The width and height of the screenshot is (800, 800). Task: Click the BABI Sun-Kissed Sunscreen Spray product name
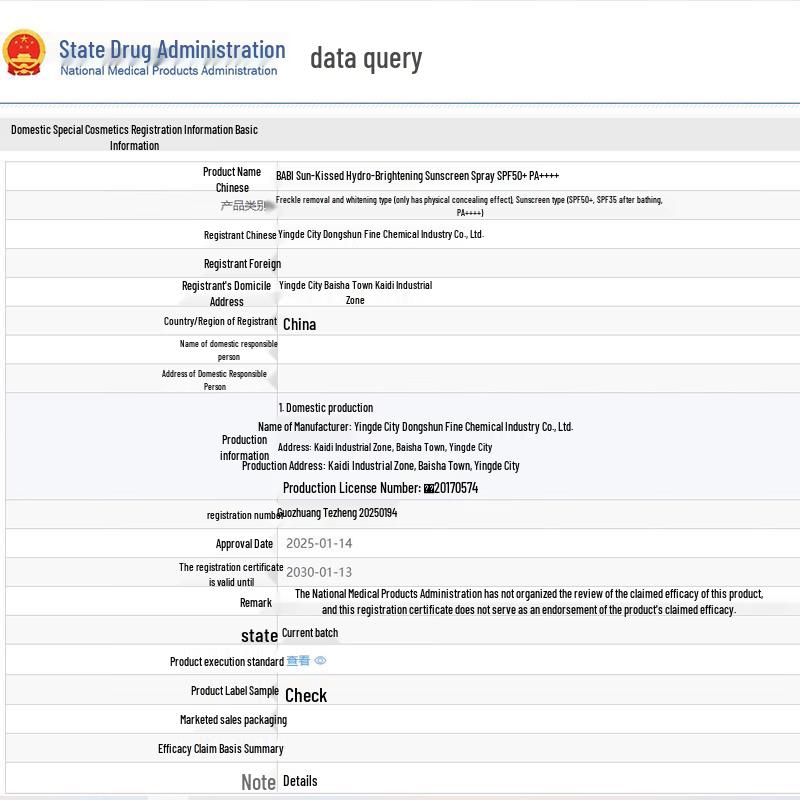[417, 176]
